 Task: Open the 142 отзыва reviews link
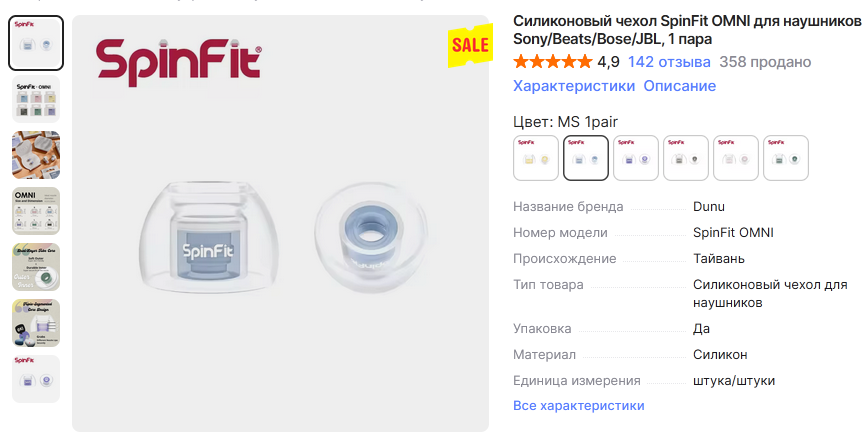click(x=669, y=62)
